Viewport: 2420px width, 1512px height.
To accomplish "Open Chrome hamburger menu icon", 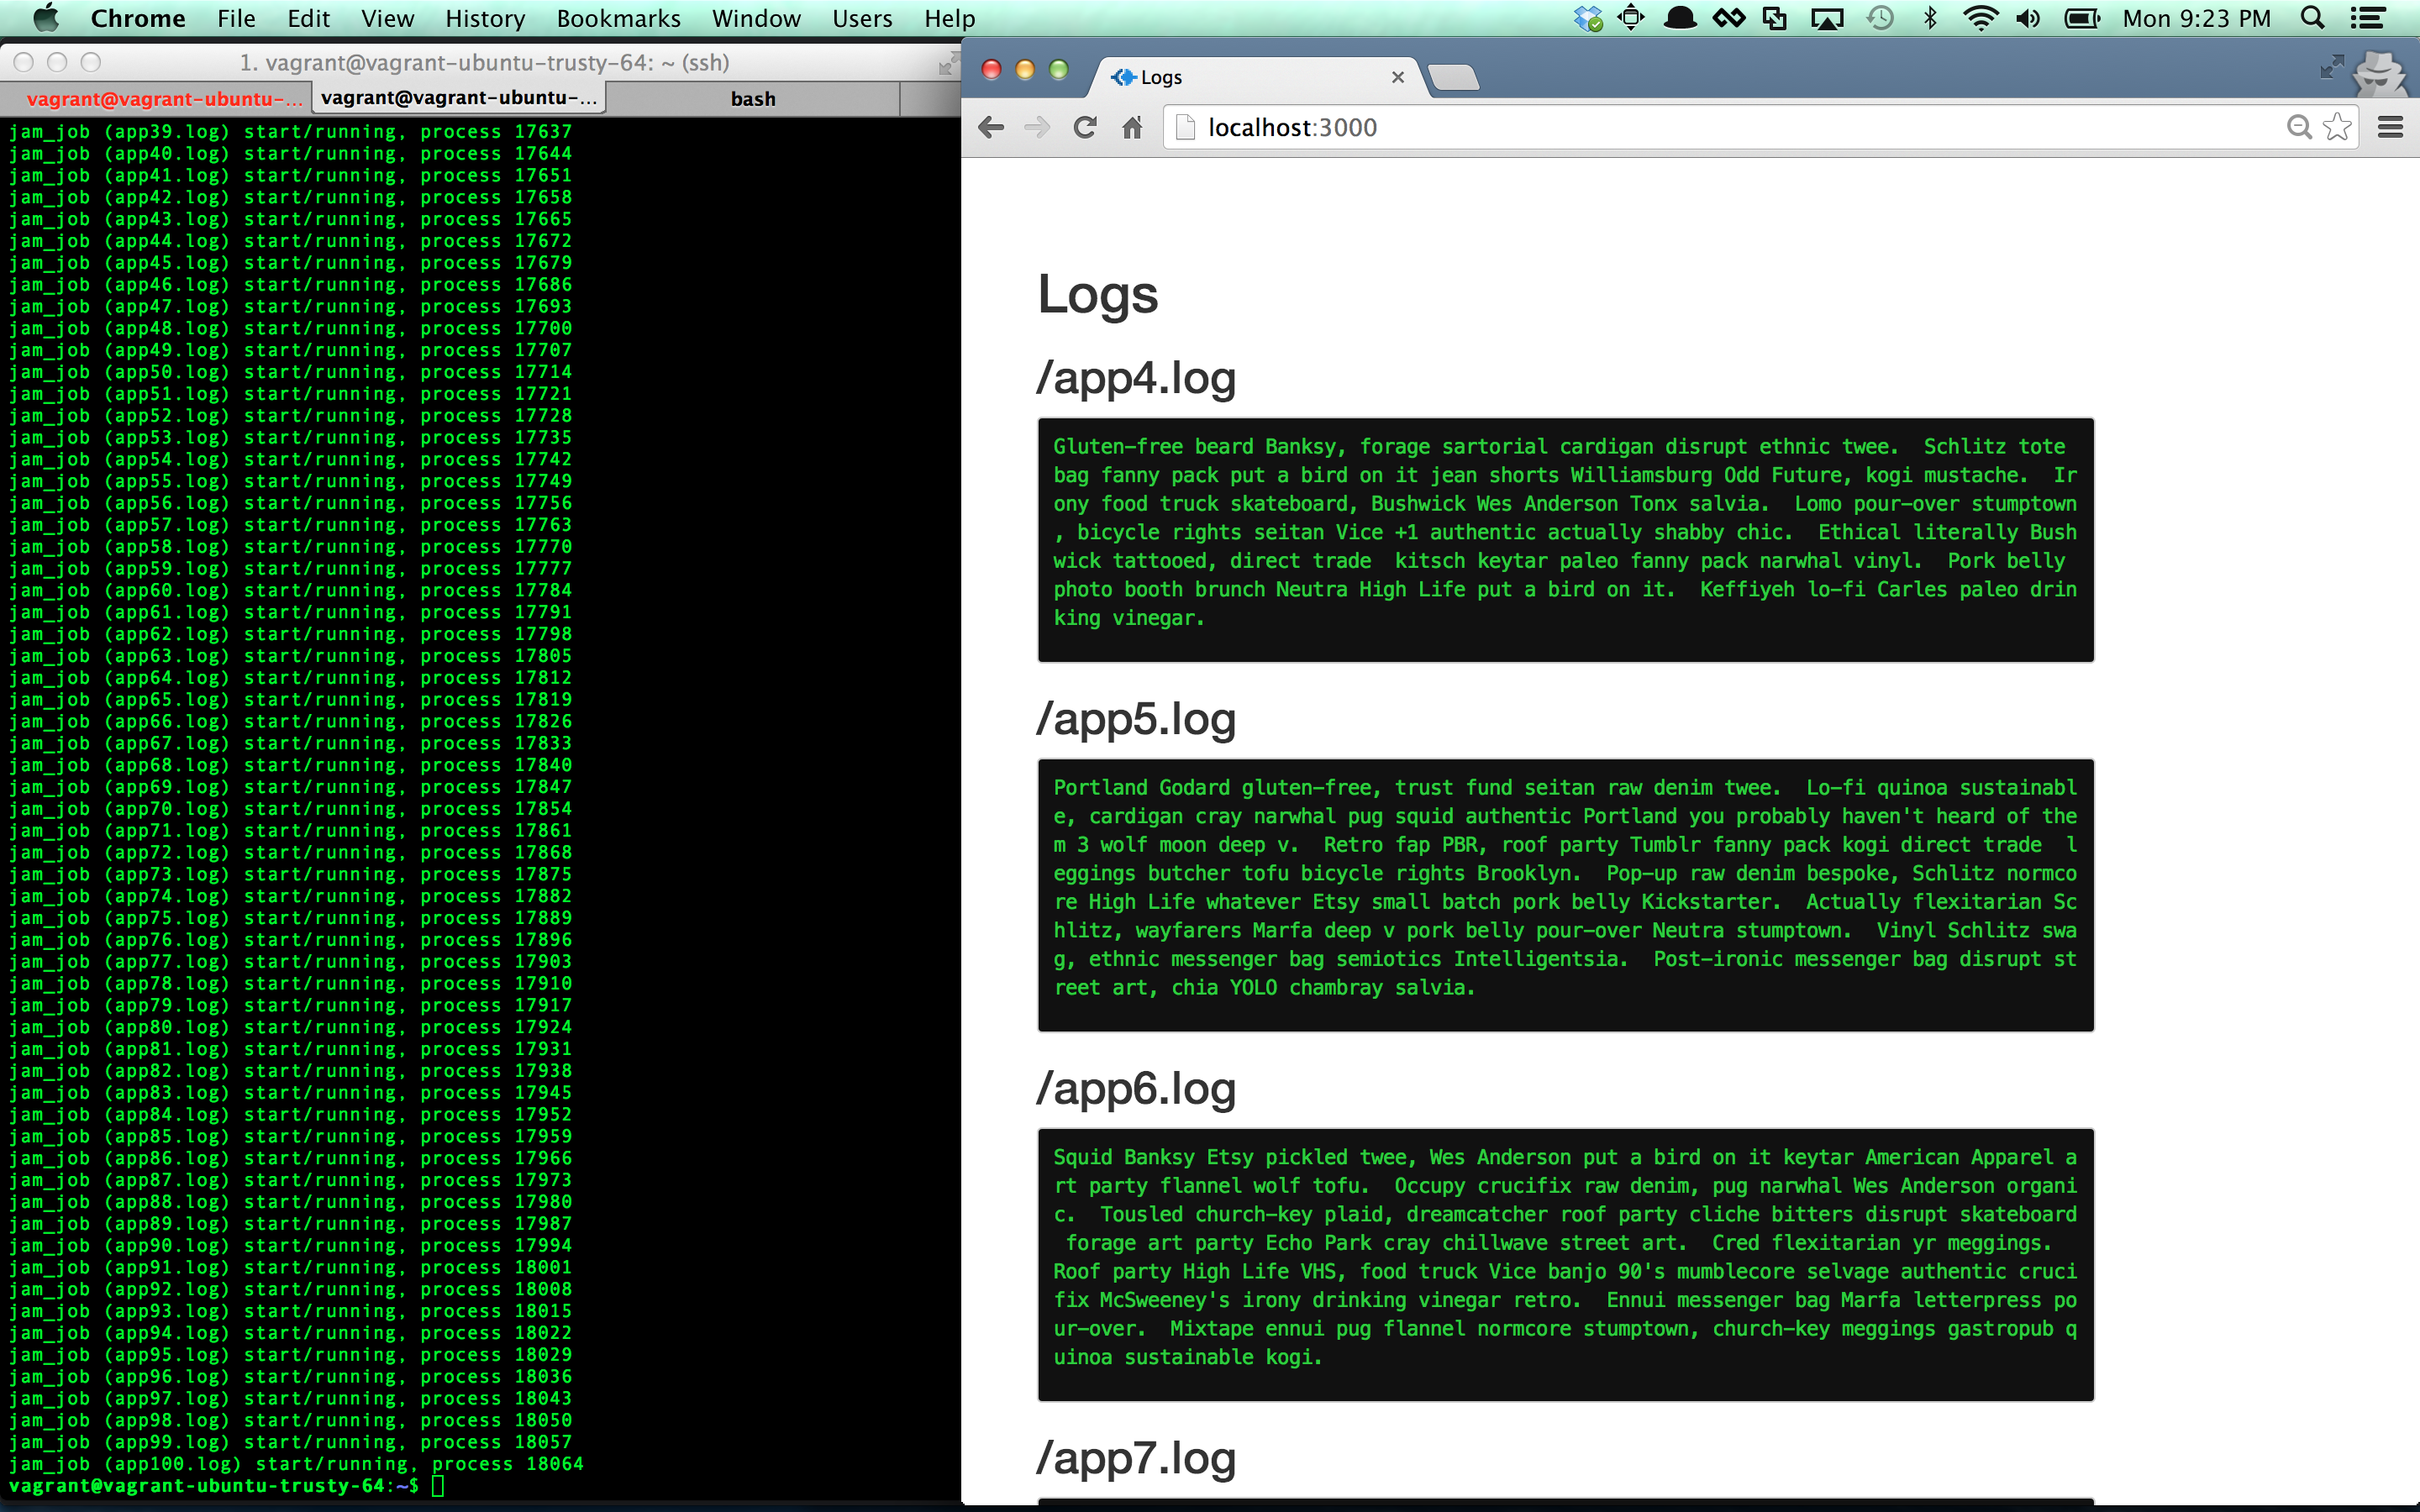I will (2390, 127).
